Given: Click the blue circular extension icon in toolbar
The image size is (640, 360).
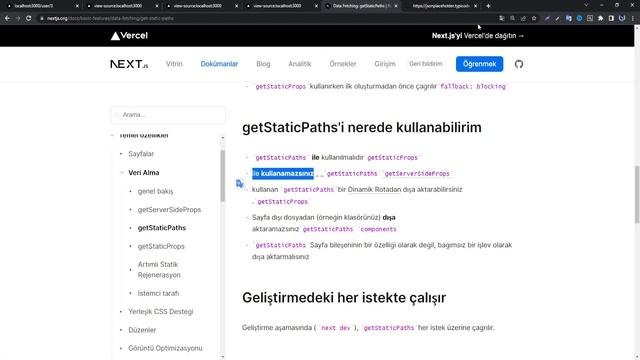Looking at the screenshot, I should coord(579,18).
